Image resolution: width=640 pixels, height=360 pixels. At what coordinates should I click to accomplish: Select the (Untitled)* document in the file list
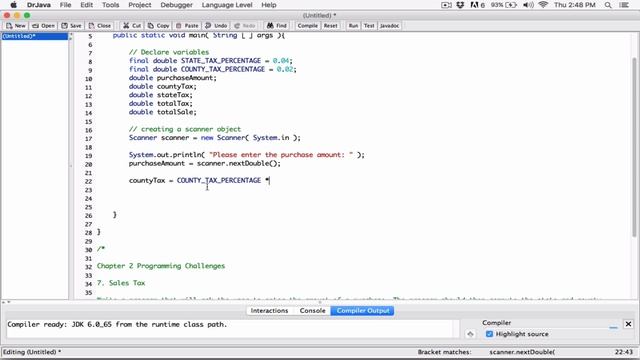(x=35, y=36)
